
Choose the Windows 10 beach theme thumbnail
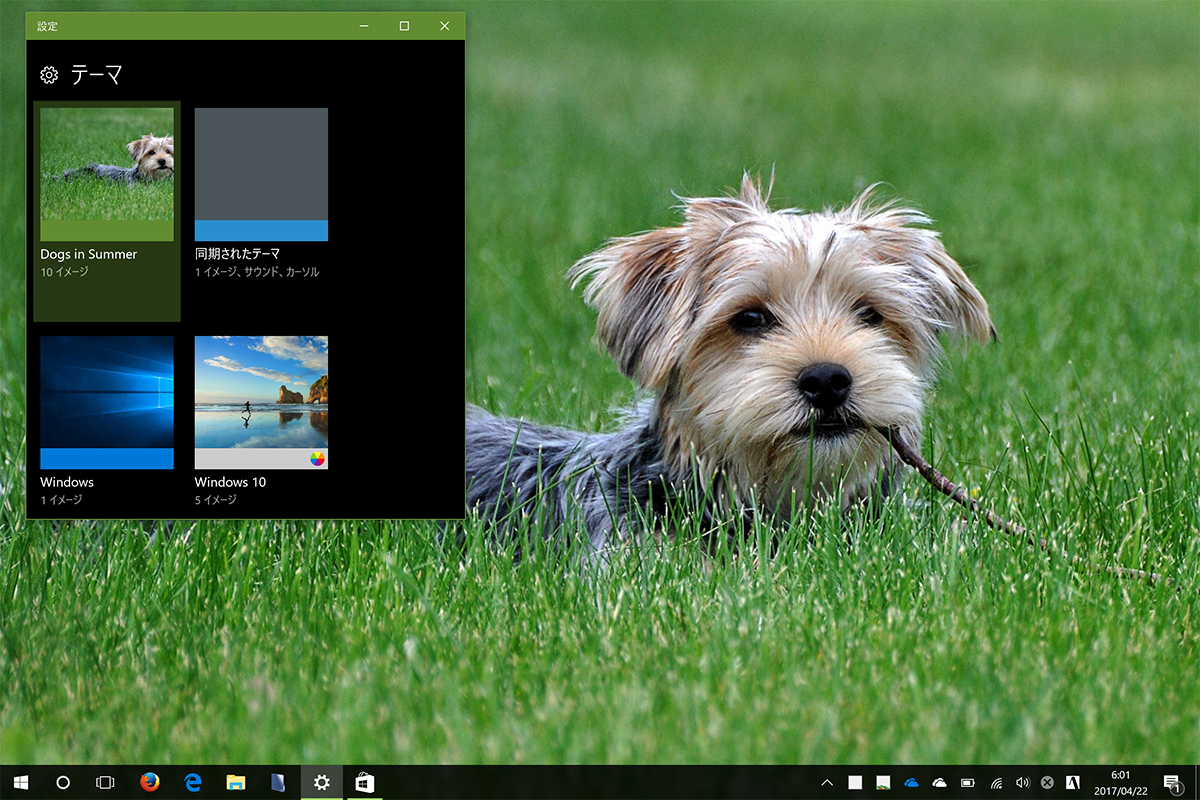point(261,402)
